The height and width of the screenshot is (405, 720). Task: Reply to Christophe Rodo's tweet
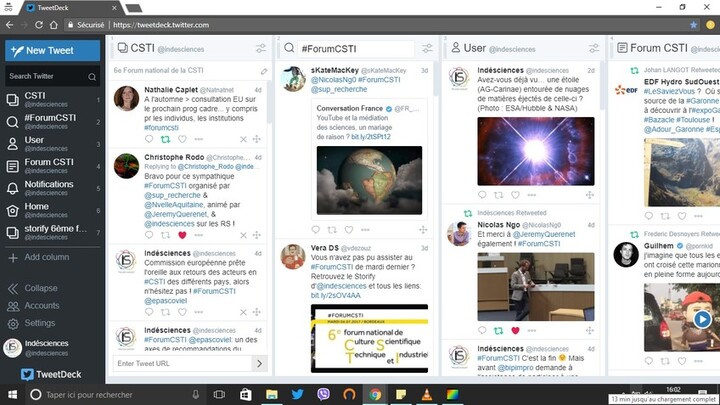[149, 235]
